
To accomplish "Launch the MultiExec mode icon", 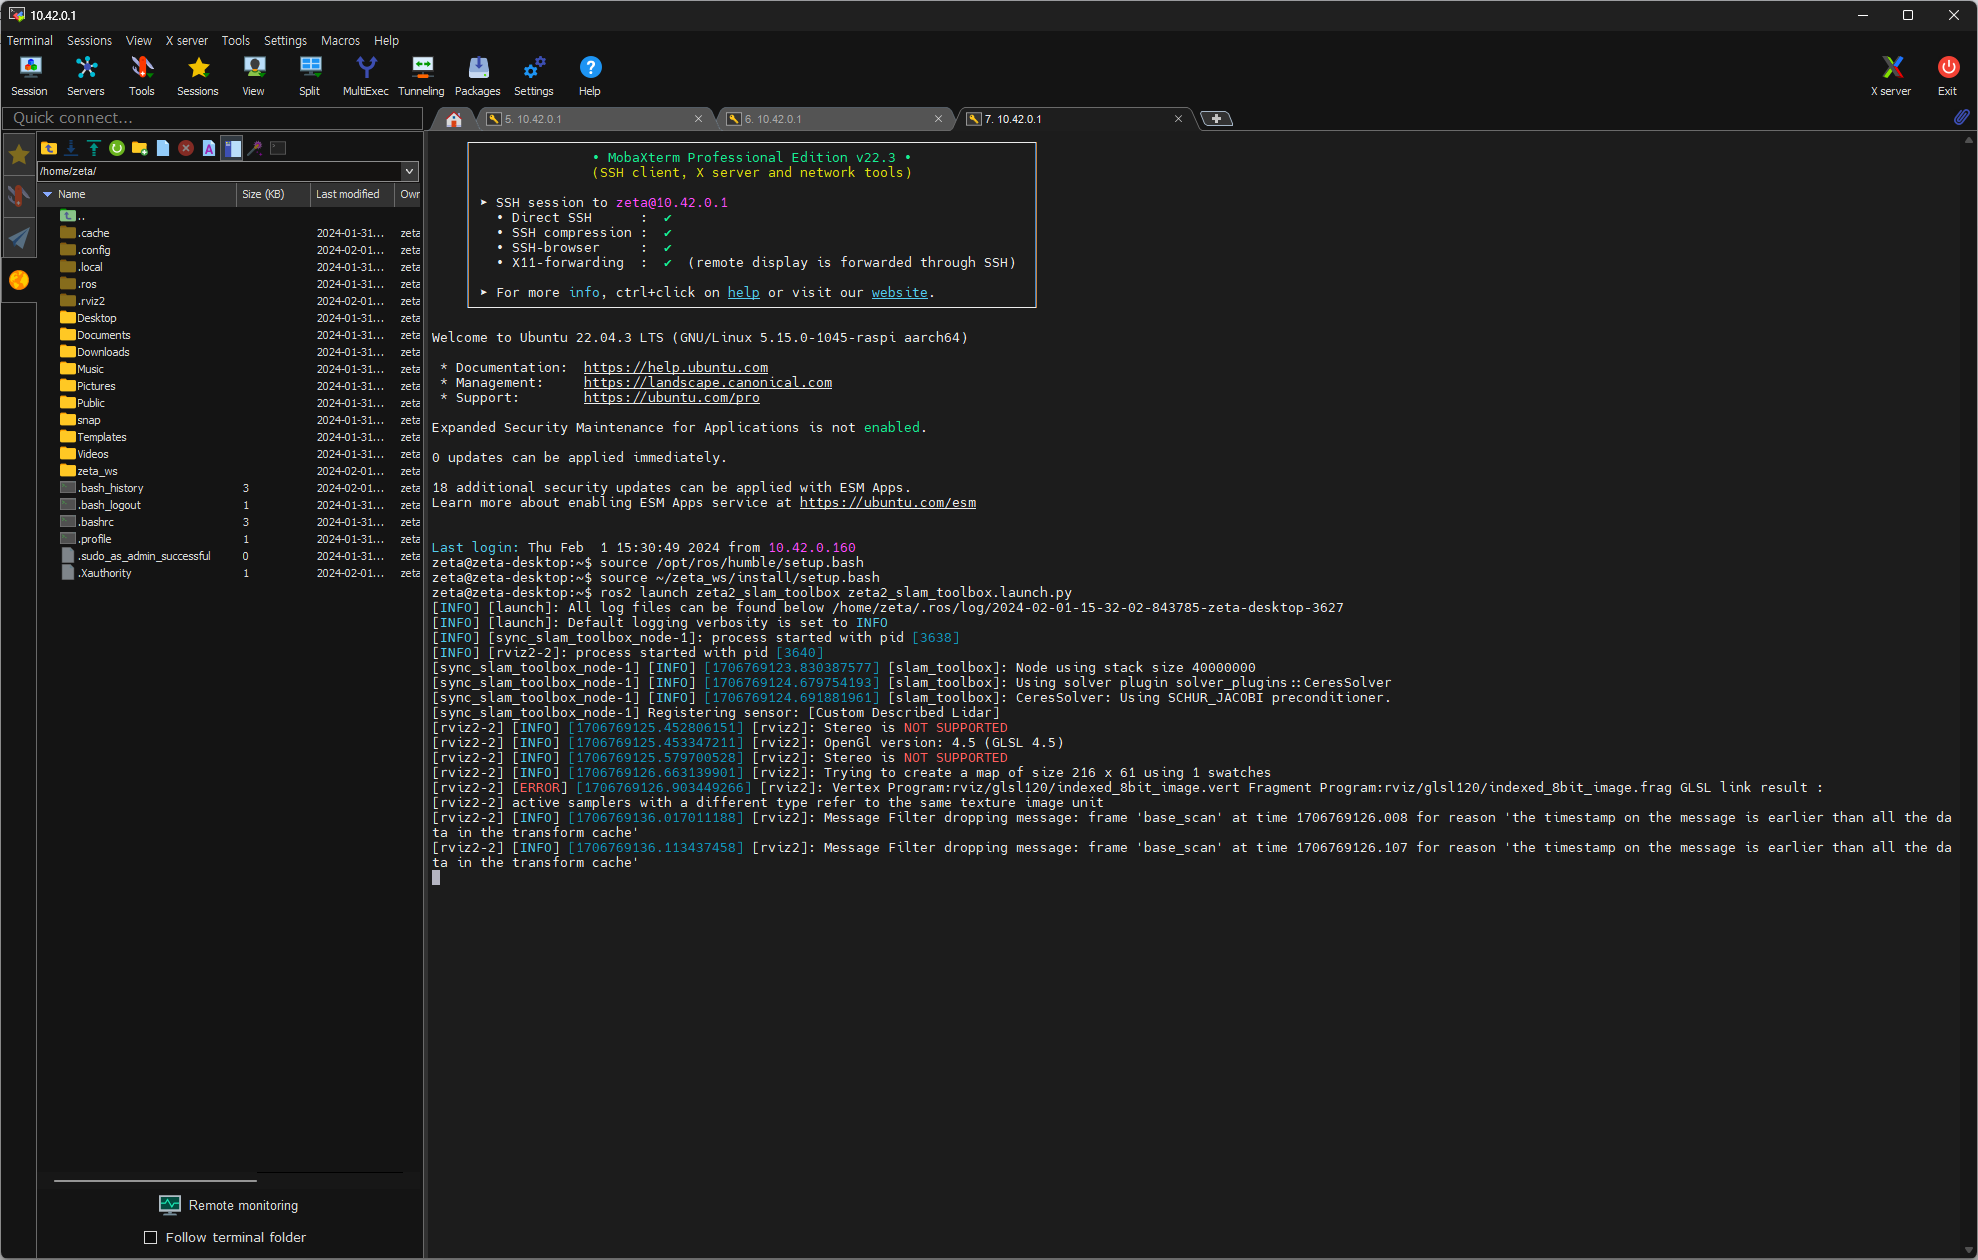I will click(366, 76).
